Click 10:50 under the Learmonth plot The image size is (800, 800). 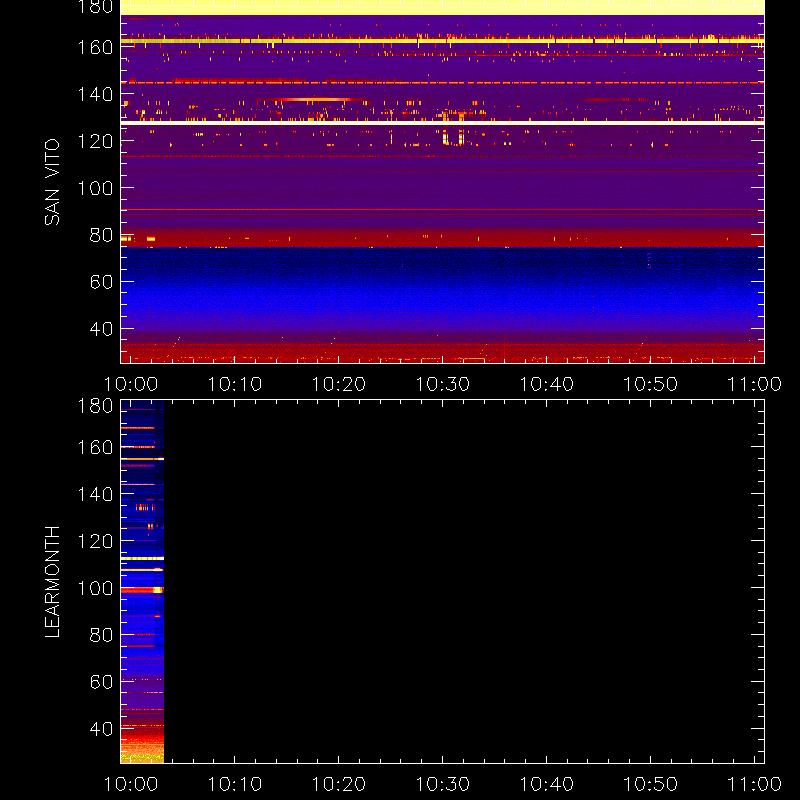[x=651, y=784]
